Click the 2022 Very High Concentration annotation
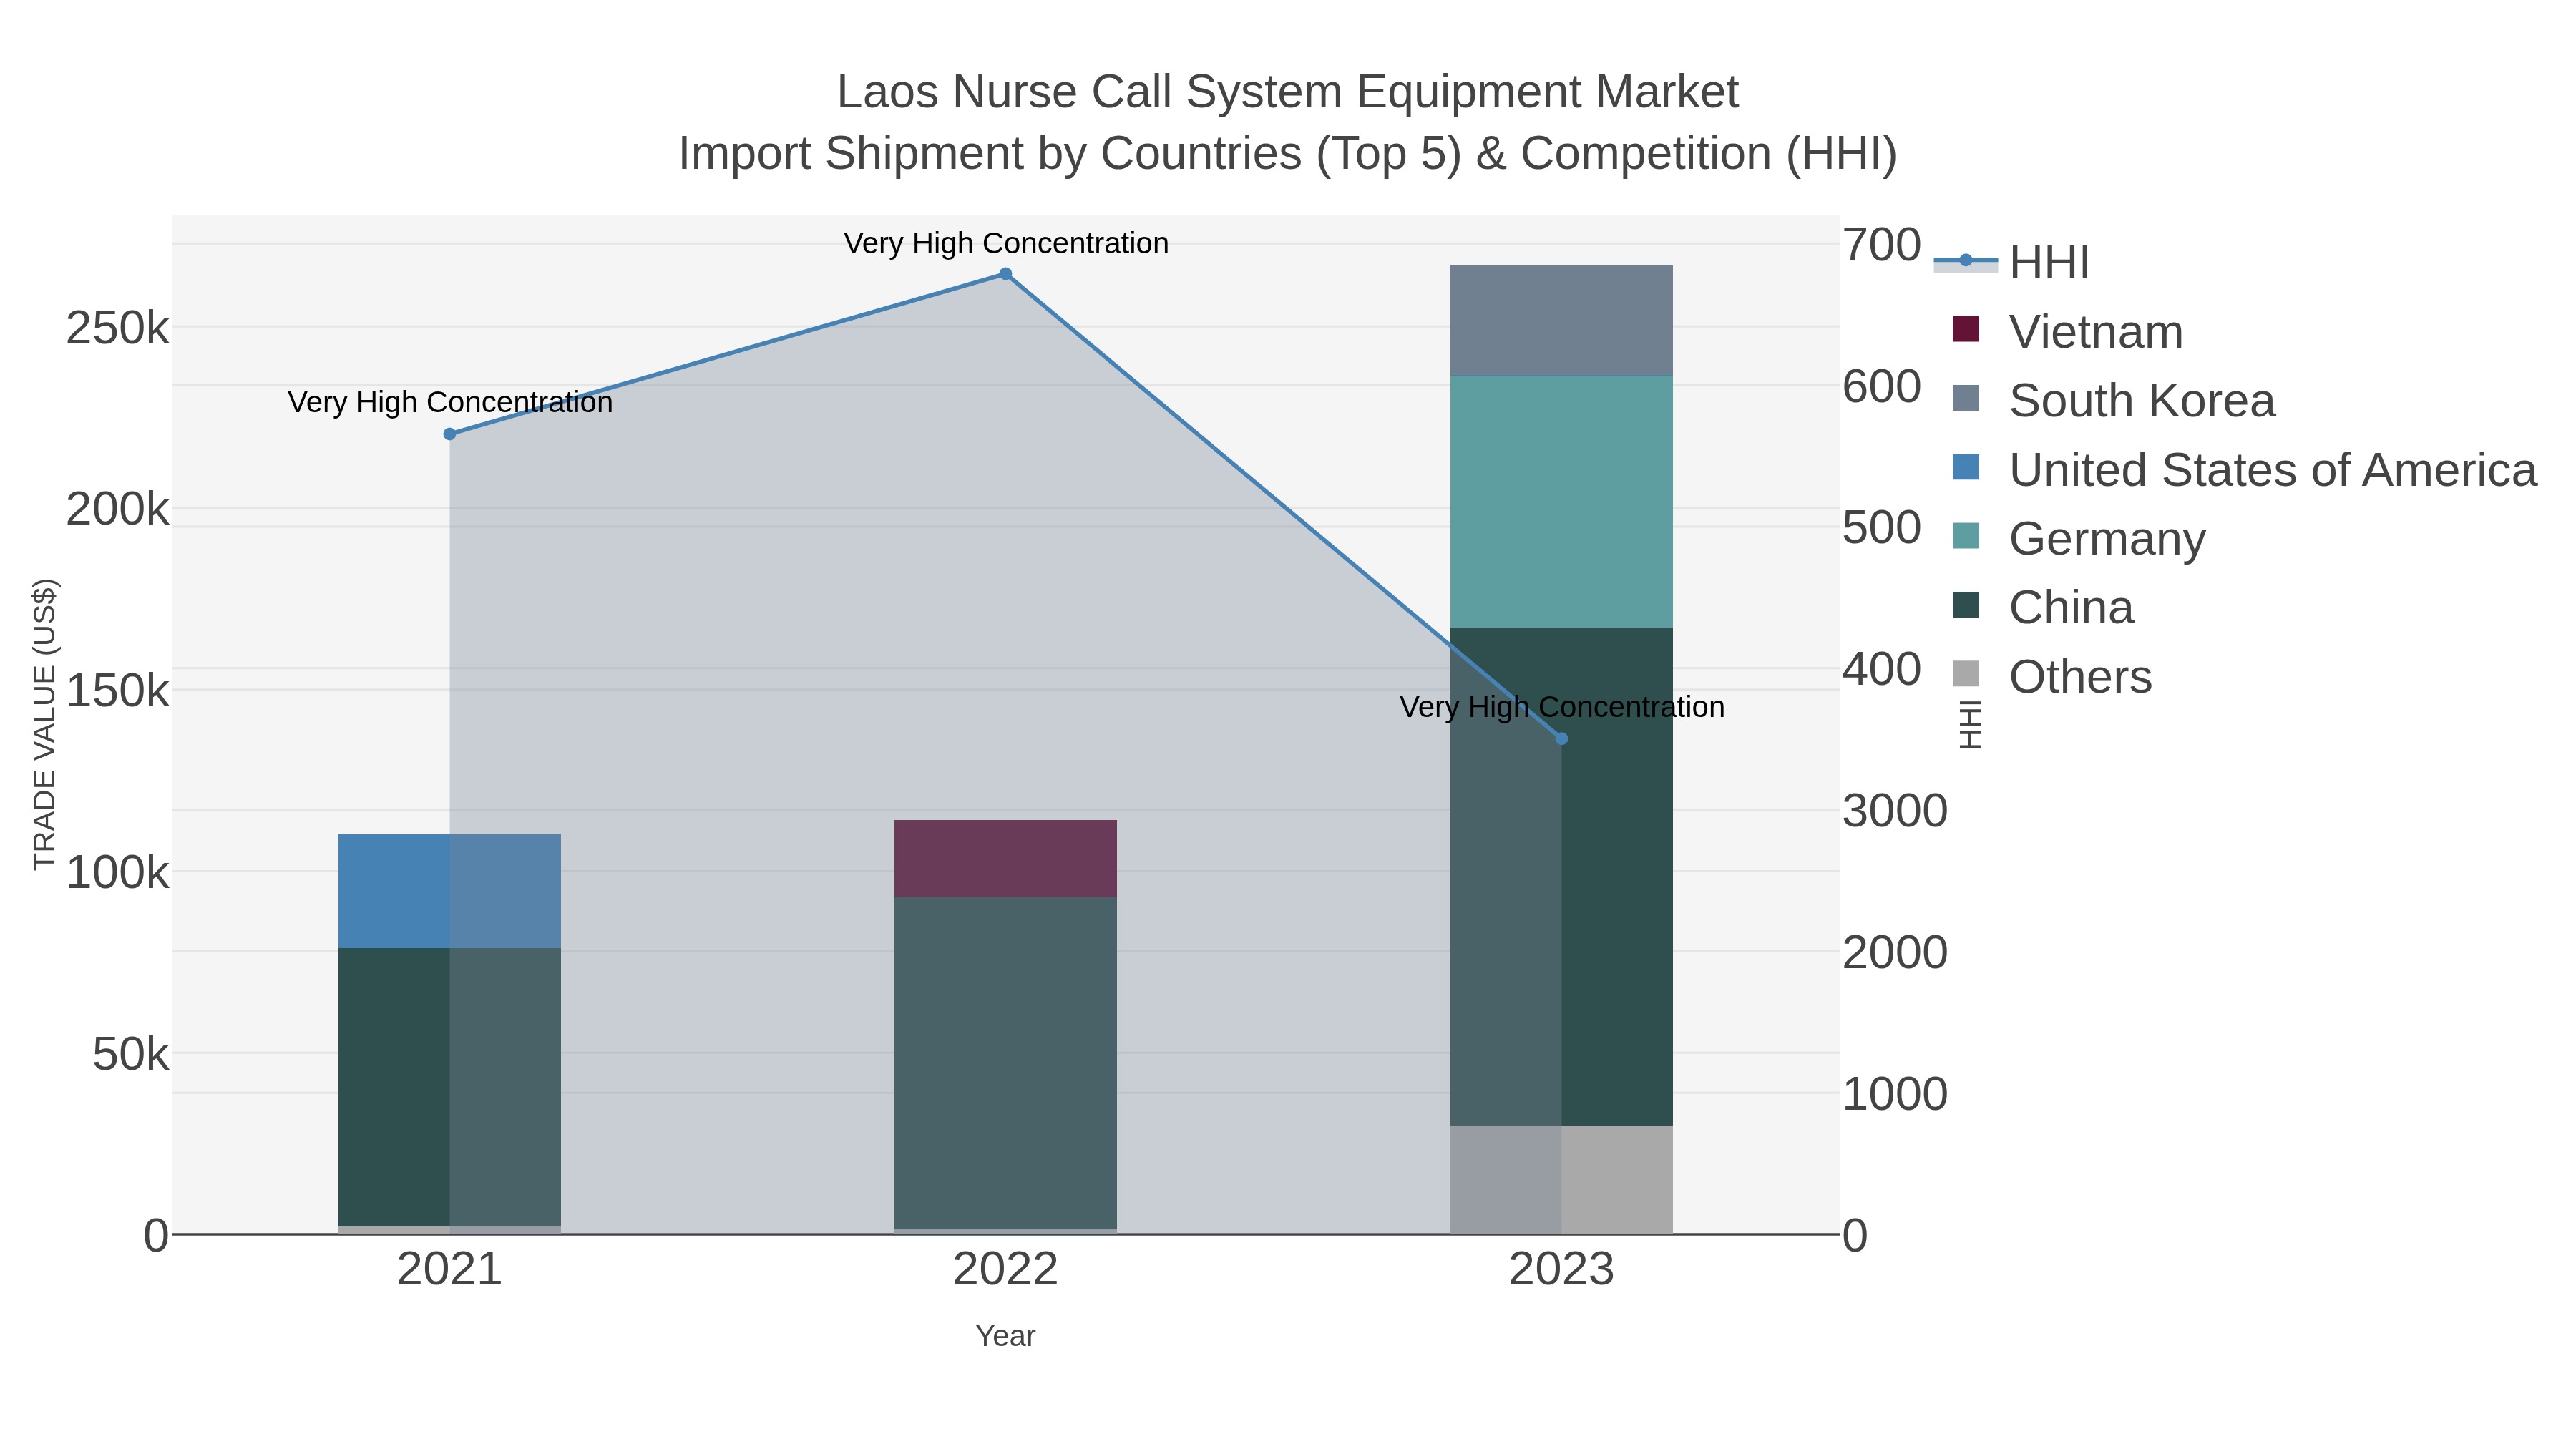This screenshot has height=1449, width=2576. [1006, 243]
